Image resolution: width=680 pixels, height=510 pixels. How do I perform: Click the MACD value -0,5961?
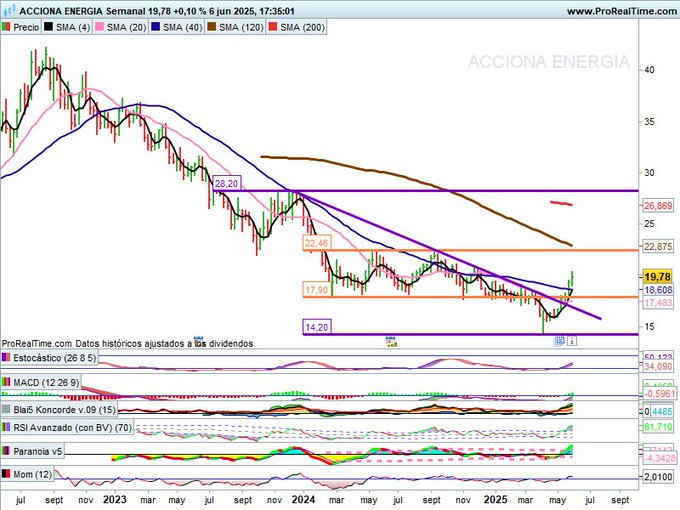click(x=660, y=394)
